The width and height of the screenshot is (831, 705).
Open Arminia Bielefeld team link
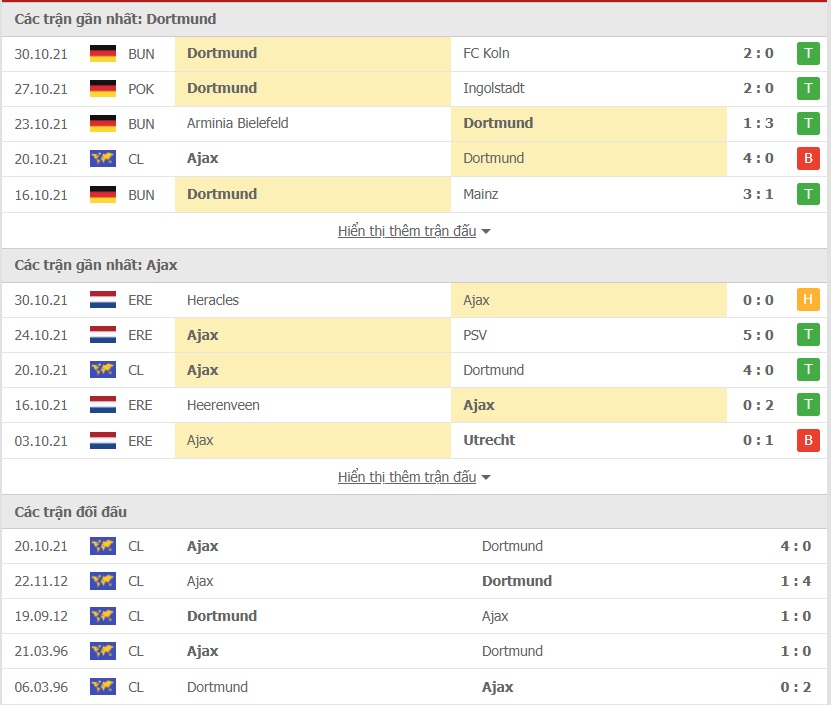click(x=237, y=124)
